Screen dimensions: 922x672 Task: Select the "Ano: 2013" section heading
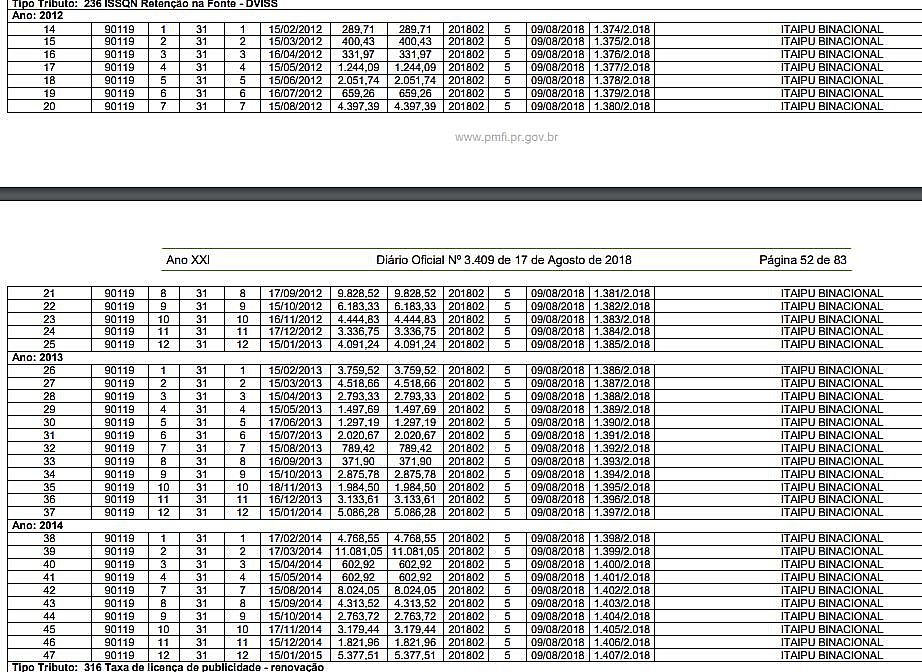(x=38, y=357)
